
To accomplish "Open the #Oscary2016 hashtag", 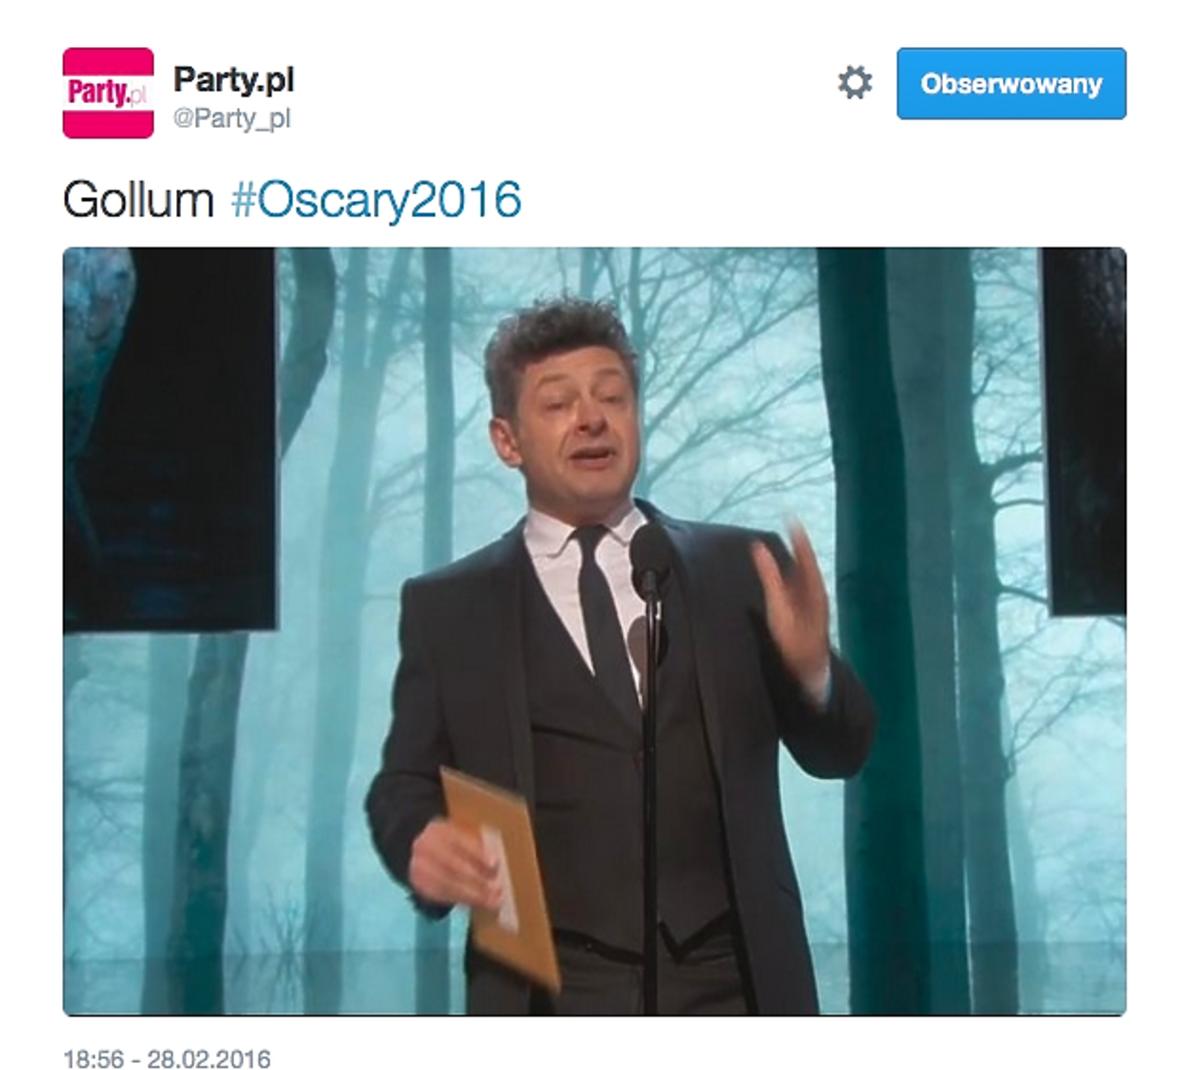I will (x=376, y=200).
